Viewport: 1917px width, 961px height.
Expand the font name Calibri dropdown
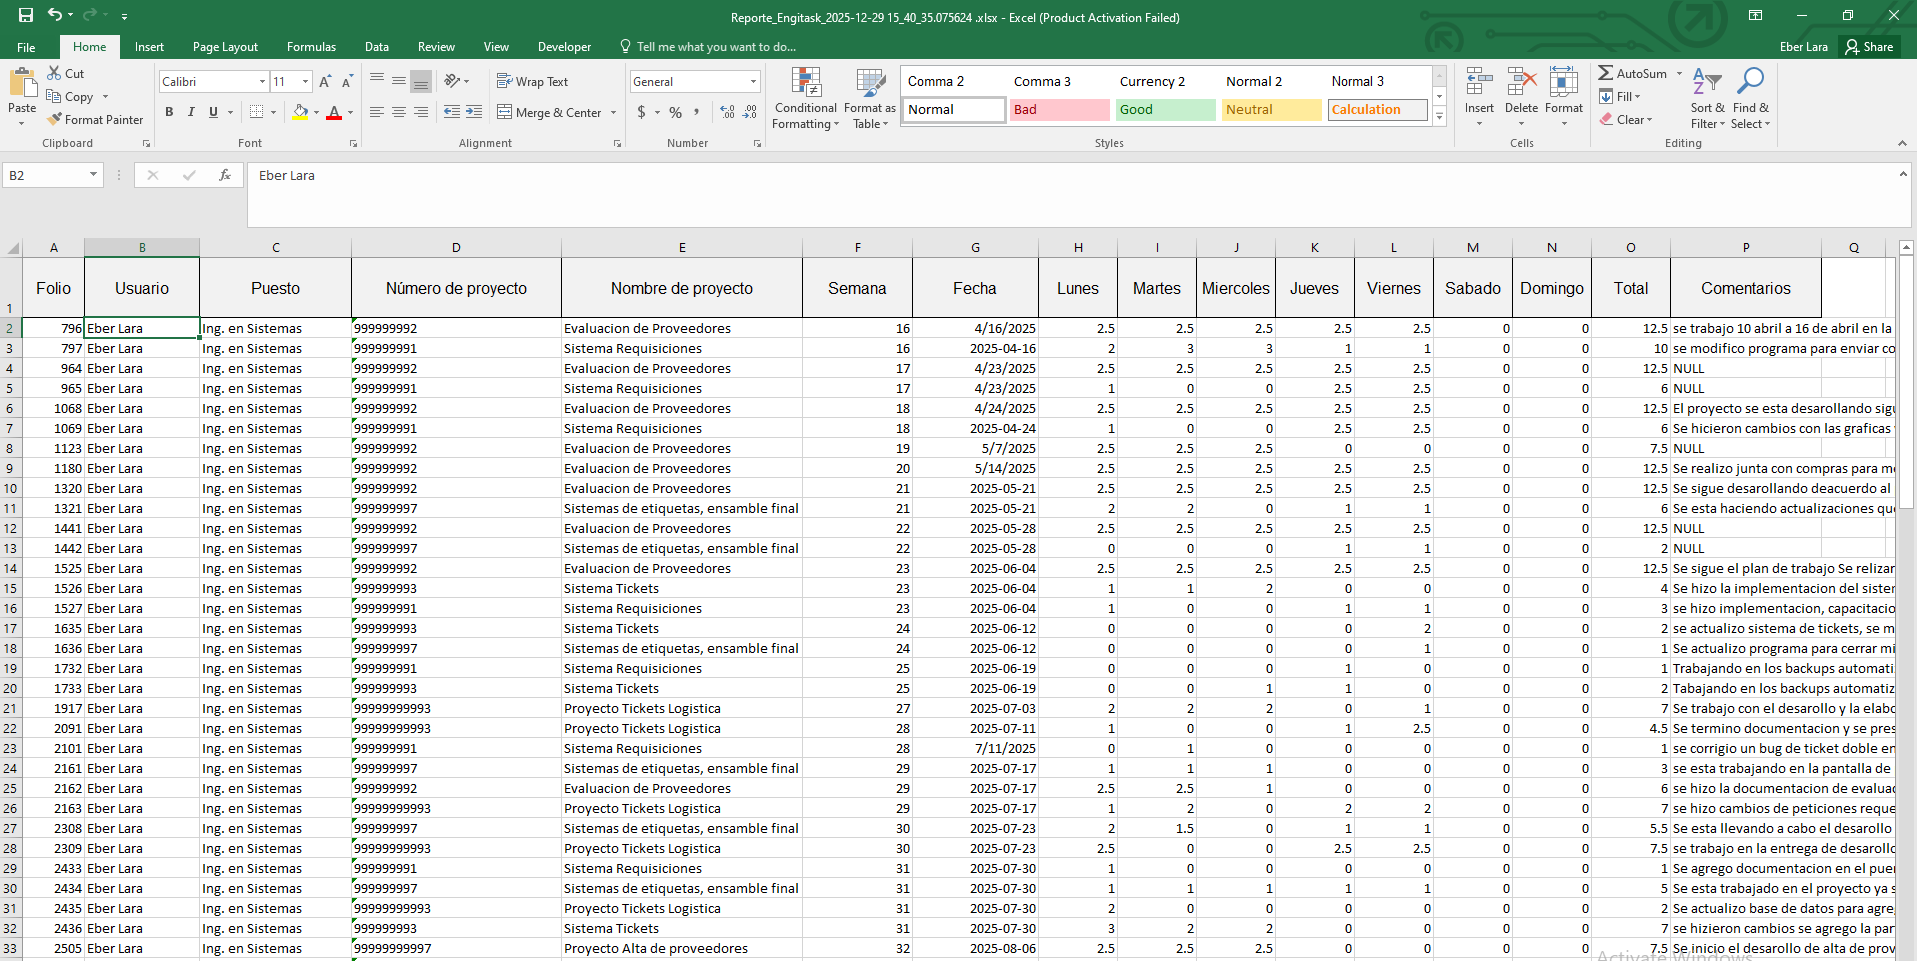click(x=262, y=82)
